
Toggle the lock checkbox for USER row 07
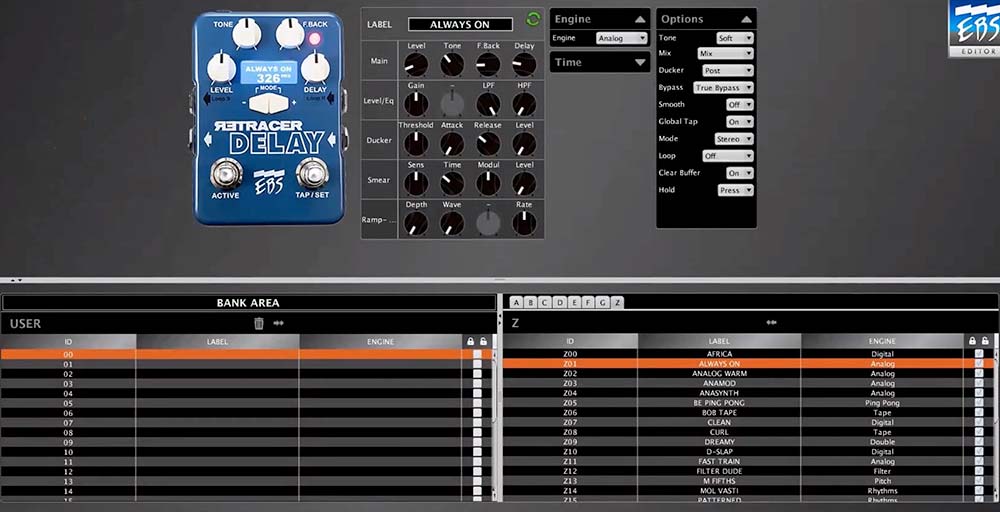[x=477, y=423]
